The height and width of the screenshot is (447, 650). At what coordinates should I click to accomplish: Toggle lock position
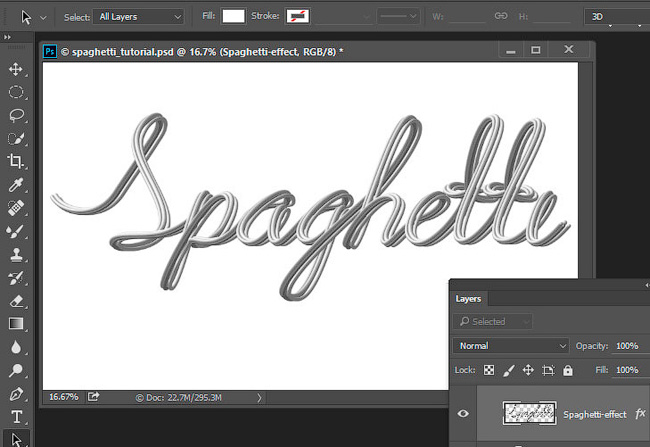(528, 370)
